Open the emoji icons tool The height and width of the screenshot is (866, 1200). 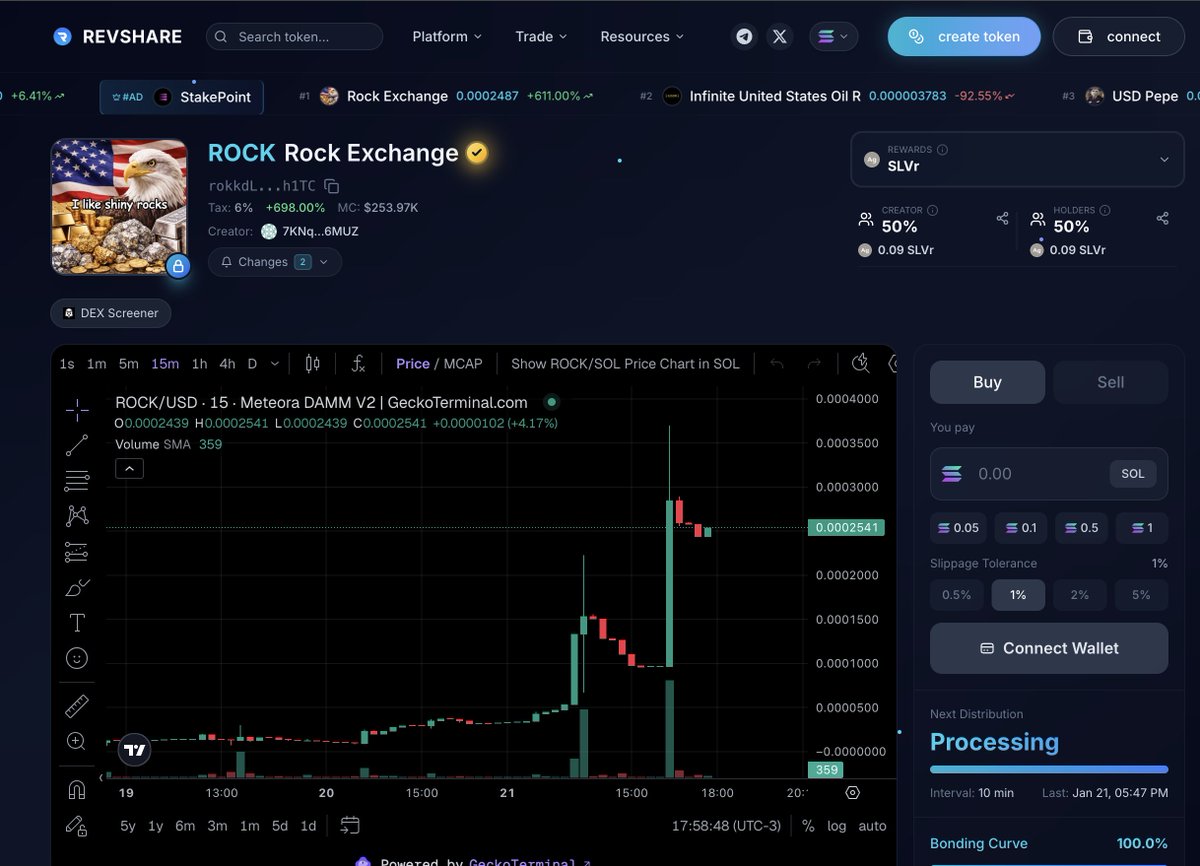[x=77, y=658]
